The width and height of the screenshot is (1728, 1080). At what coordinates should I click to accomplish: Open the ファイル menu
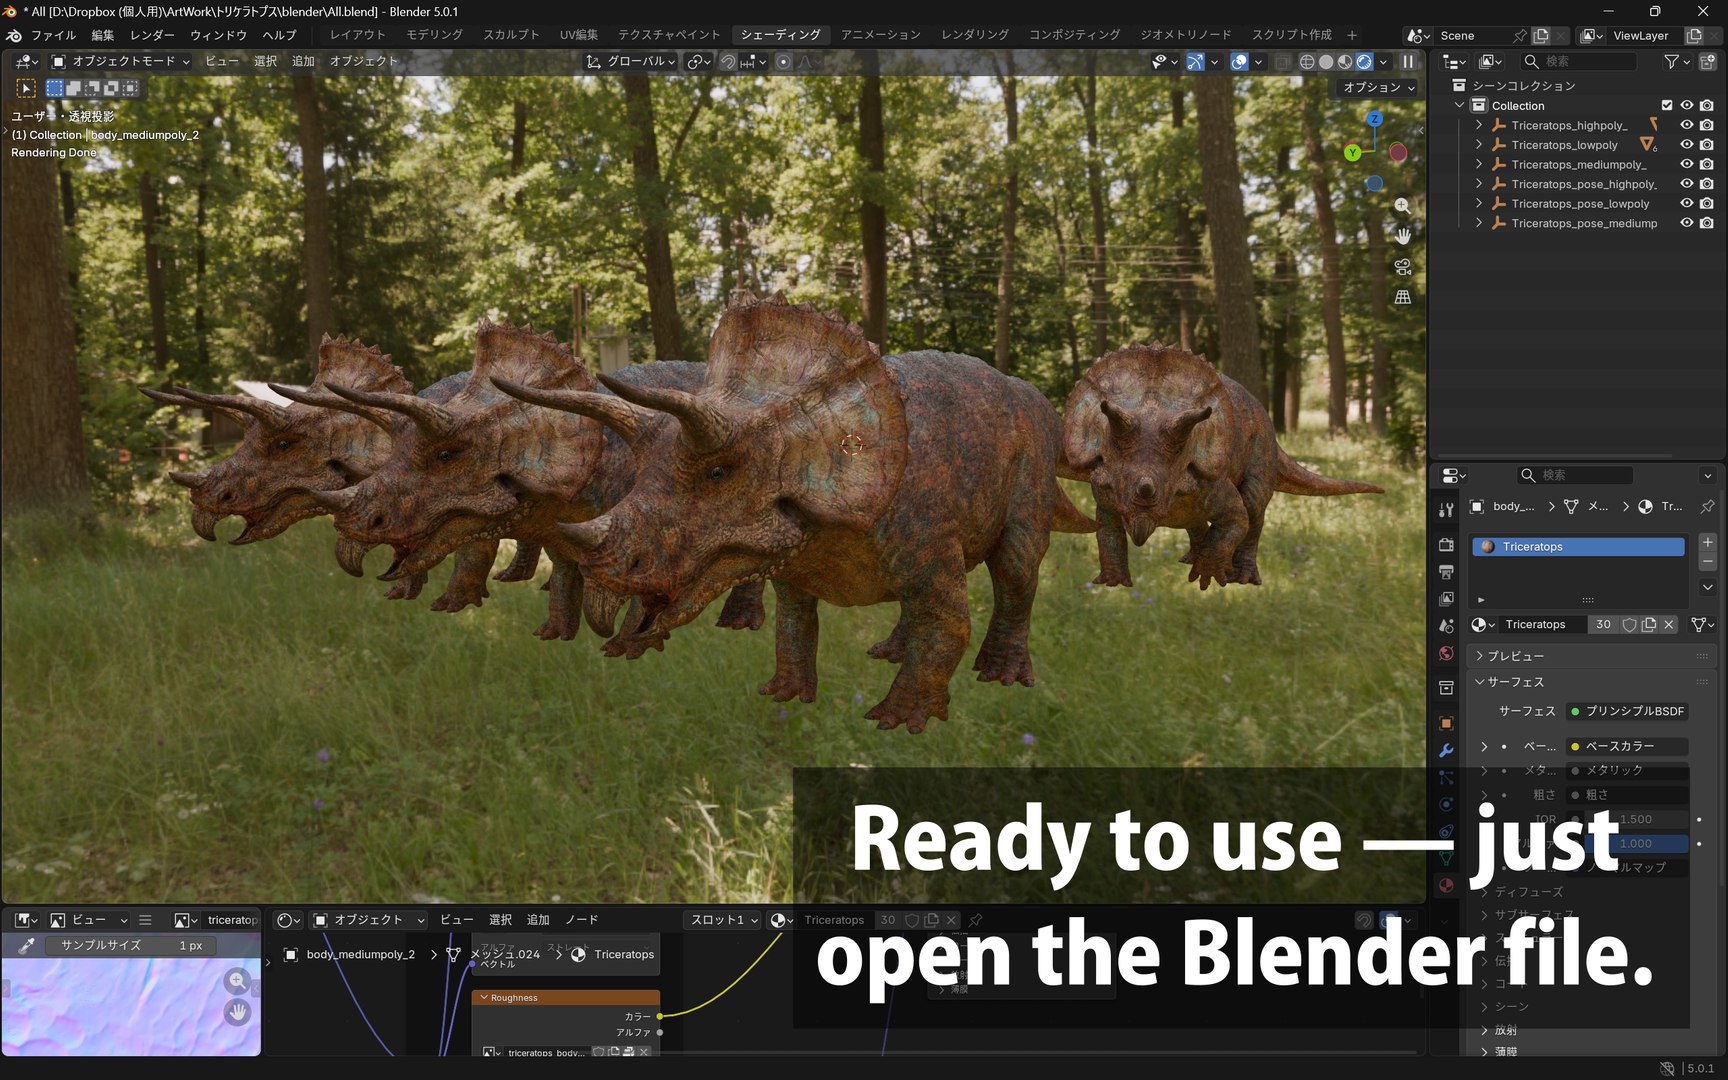click(53, 35)
